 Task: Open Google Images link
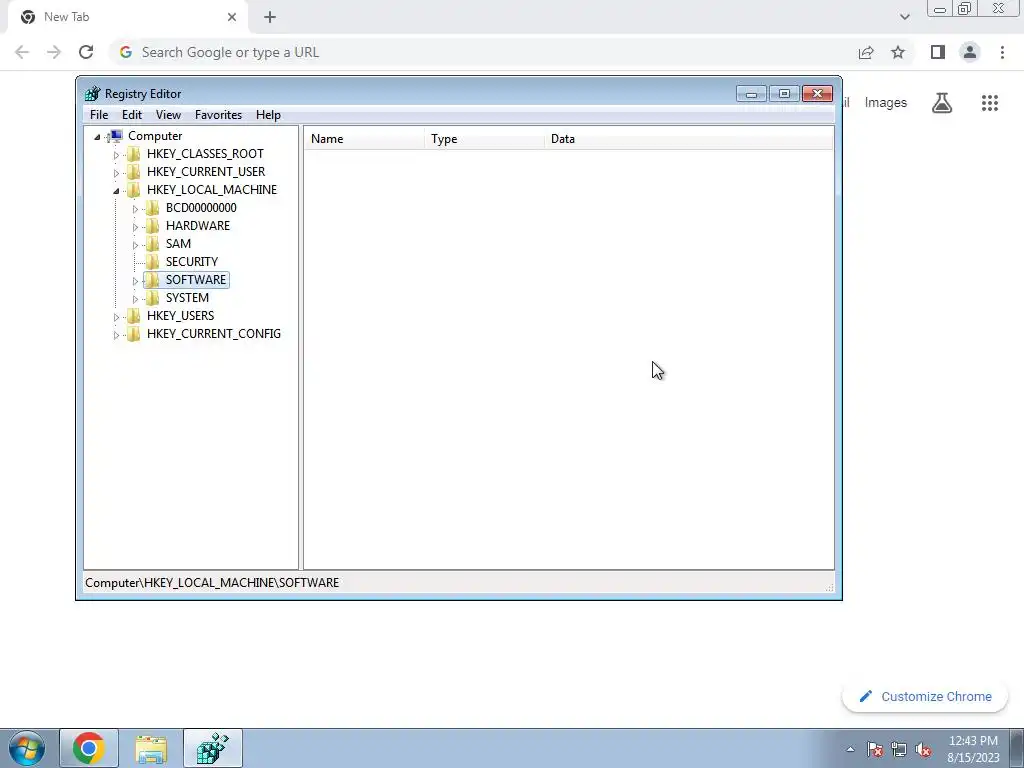coord(886,103)
